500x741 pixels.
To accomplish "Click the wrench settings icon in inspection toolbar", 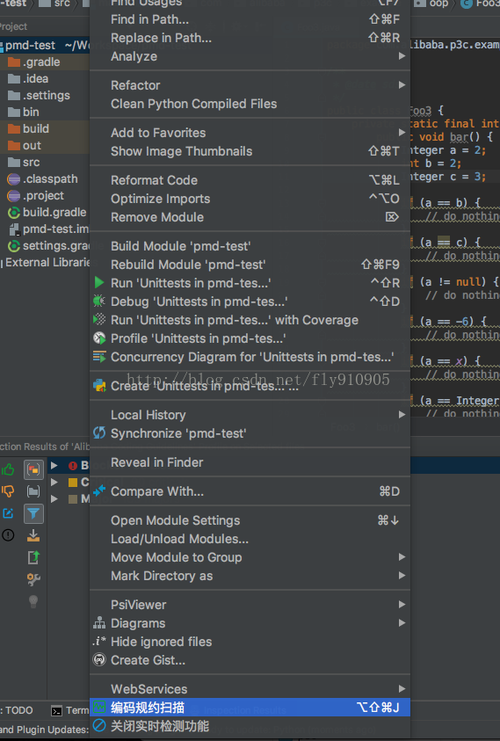I will 33,579.
